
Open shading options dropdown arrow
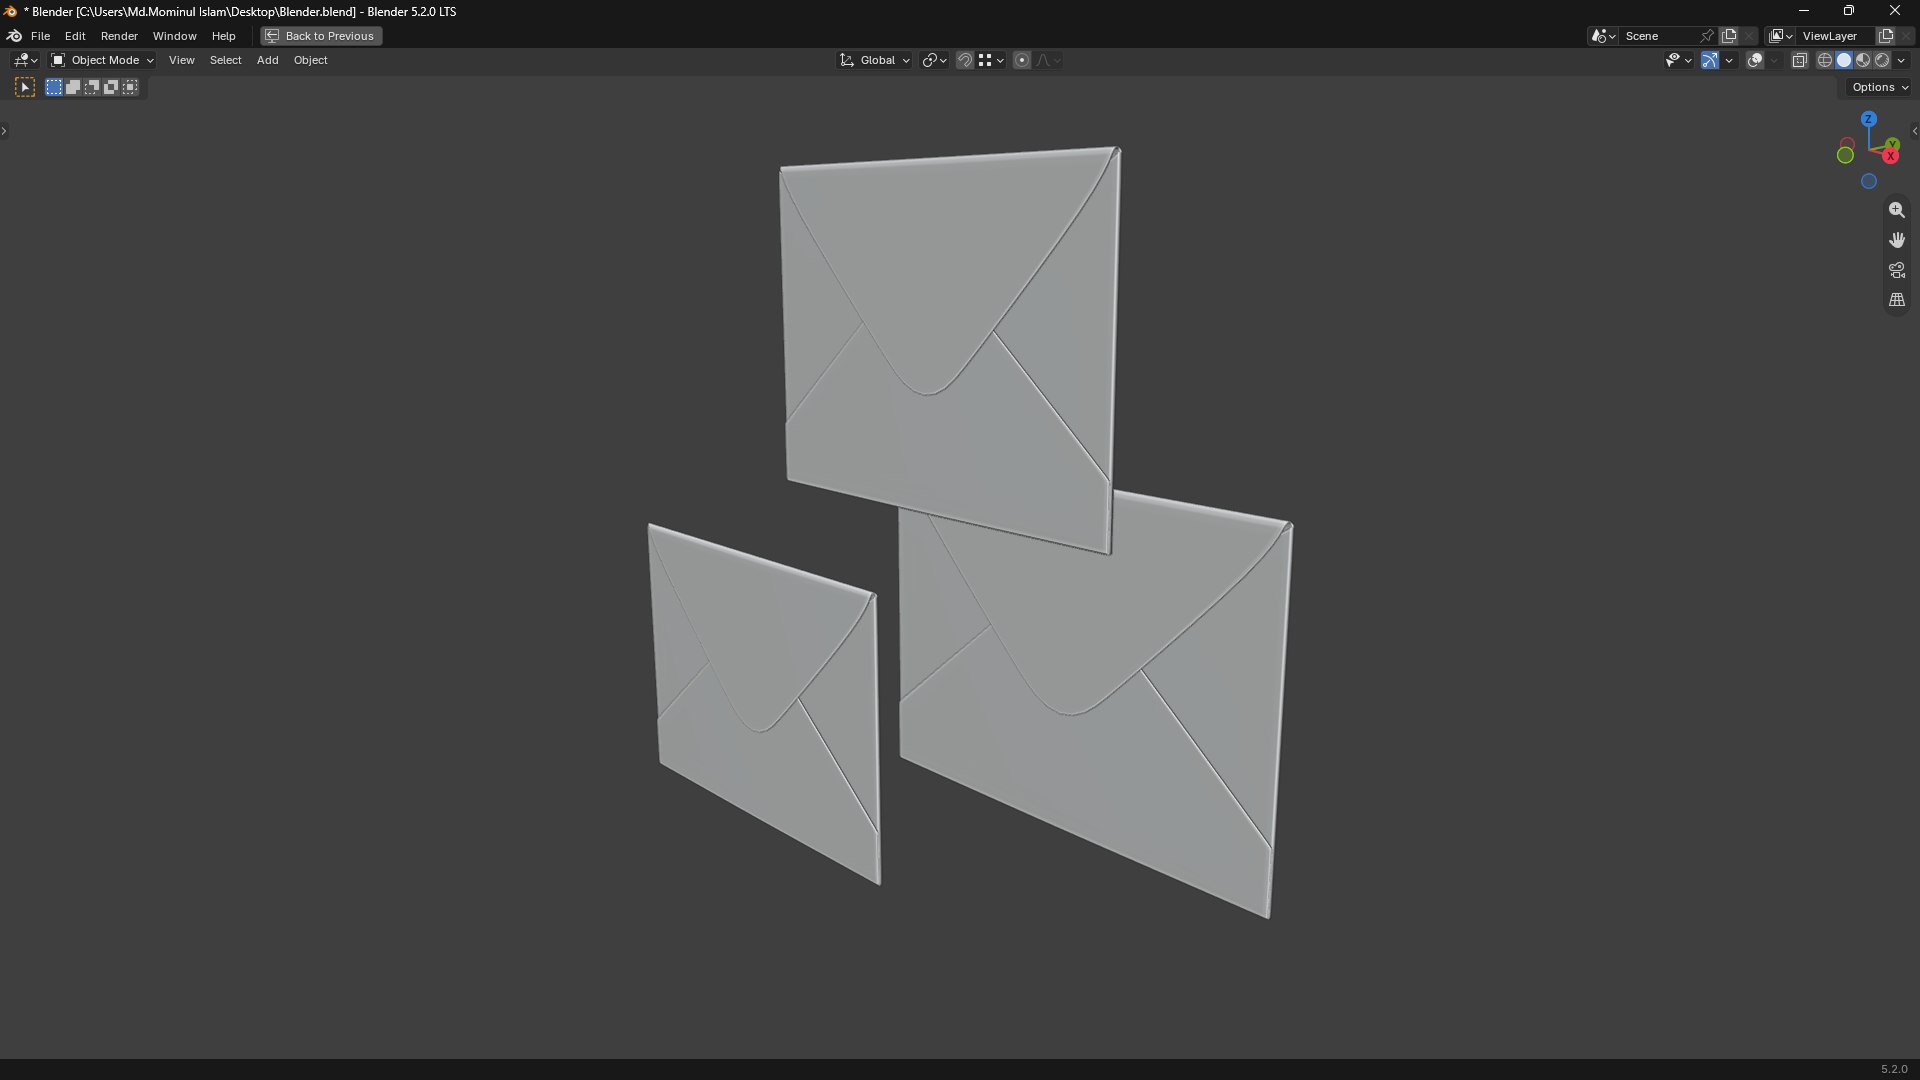1902,61
